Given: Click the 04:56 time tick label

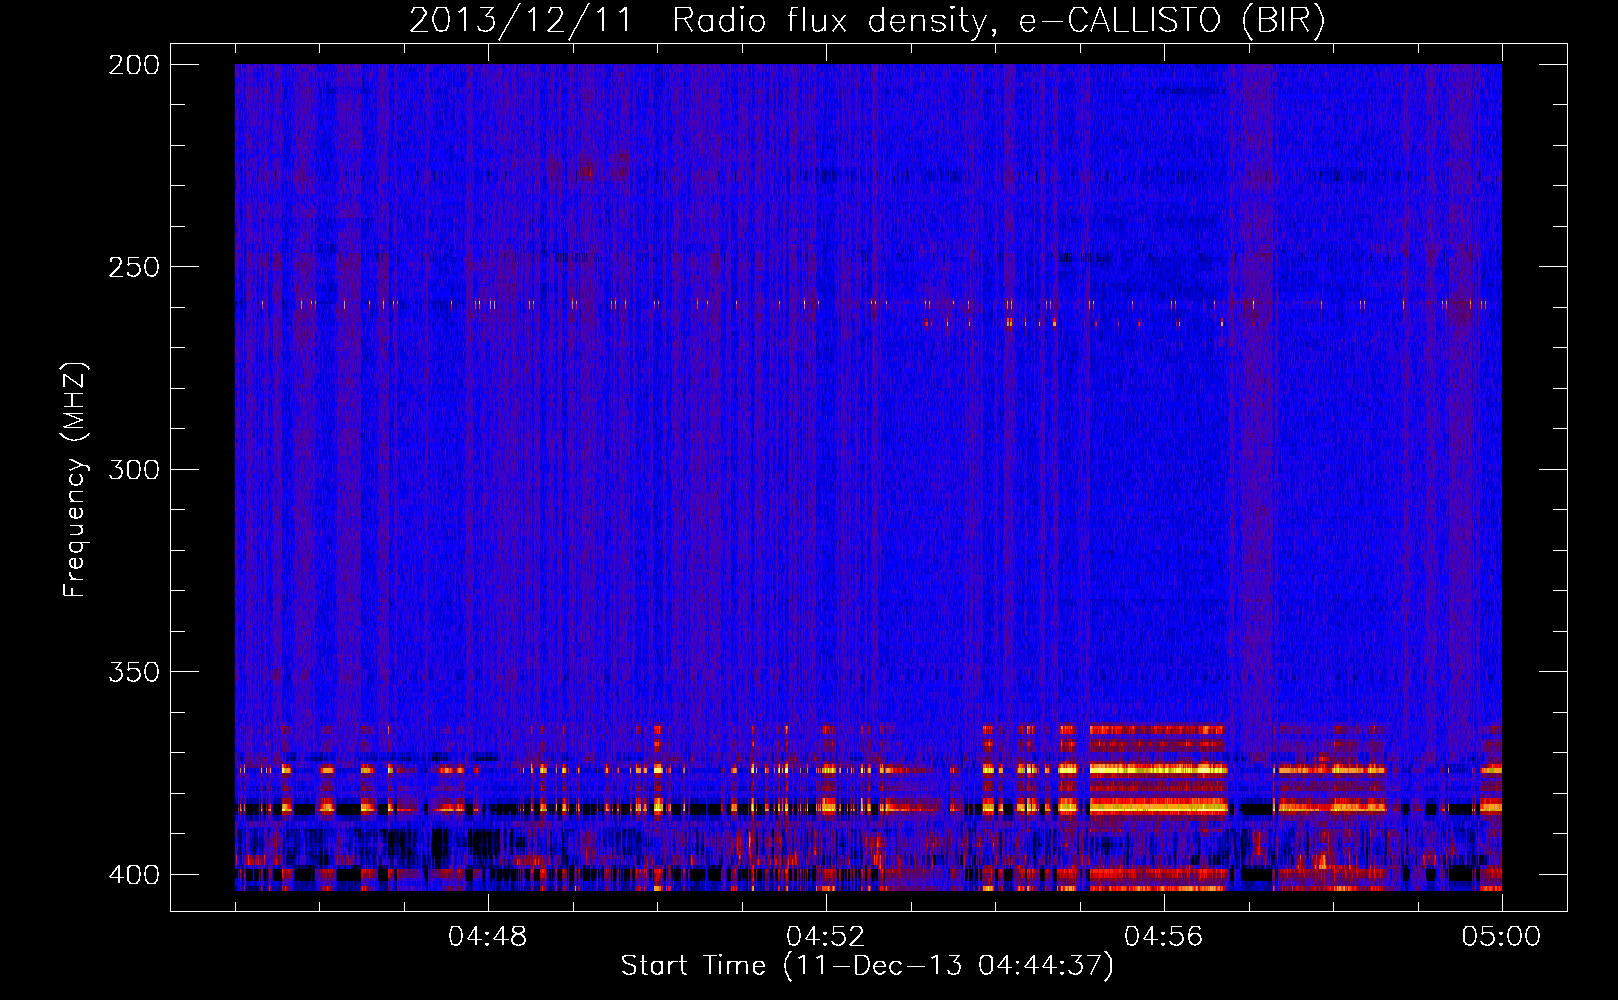Looking at the screenshot, I should 1164,937.
